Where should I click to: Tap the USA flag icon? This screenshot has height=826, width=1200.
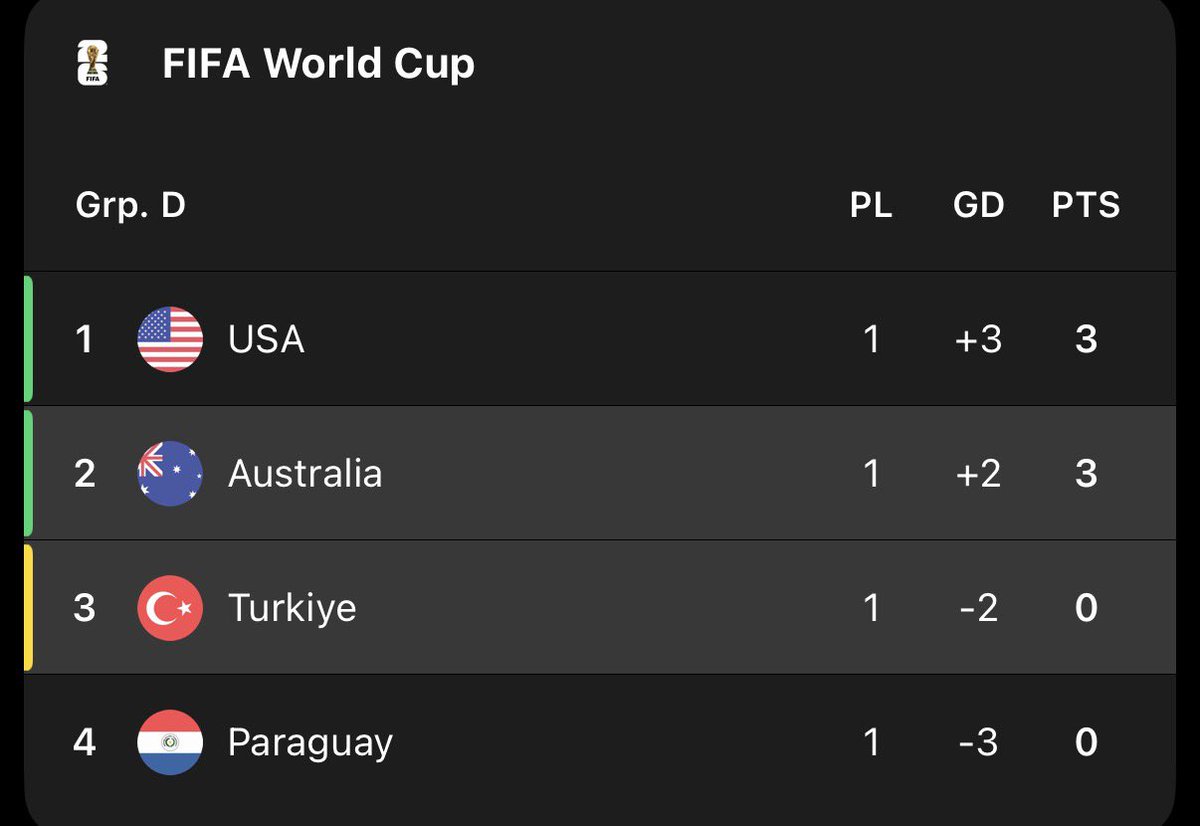(170, 339)
